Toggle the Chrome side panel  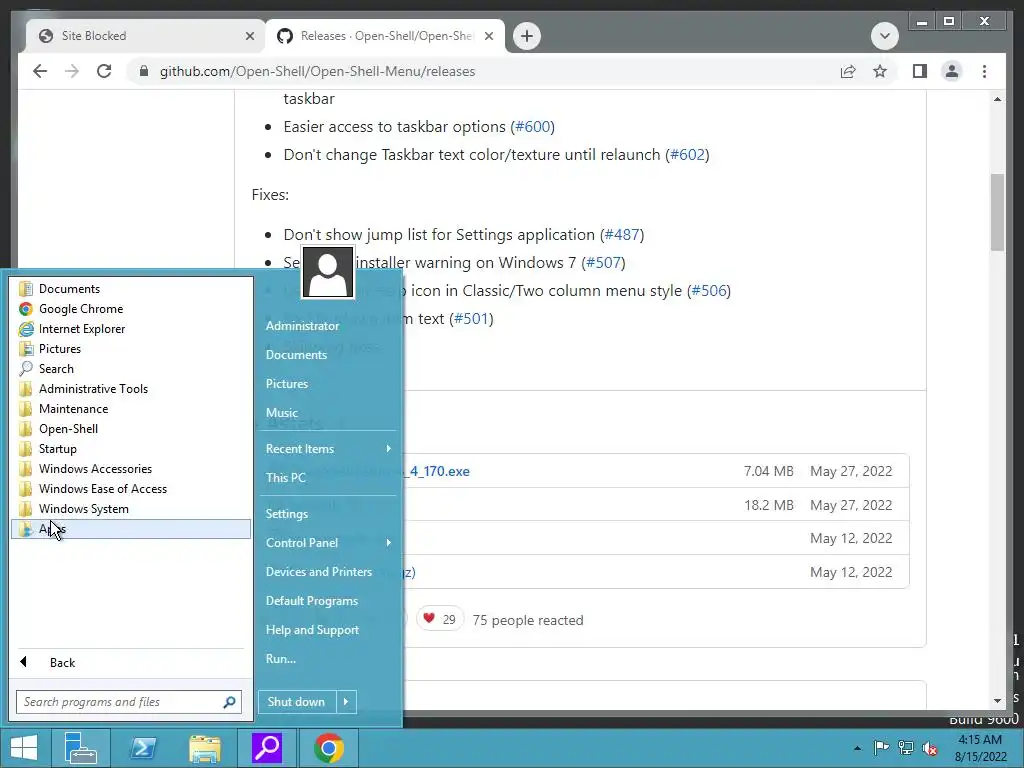[x=920, y=71]
